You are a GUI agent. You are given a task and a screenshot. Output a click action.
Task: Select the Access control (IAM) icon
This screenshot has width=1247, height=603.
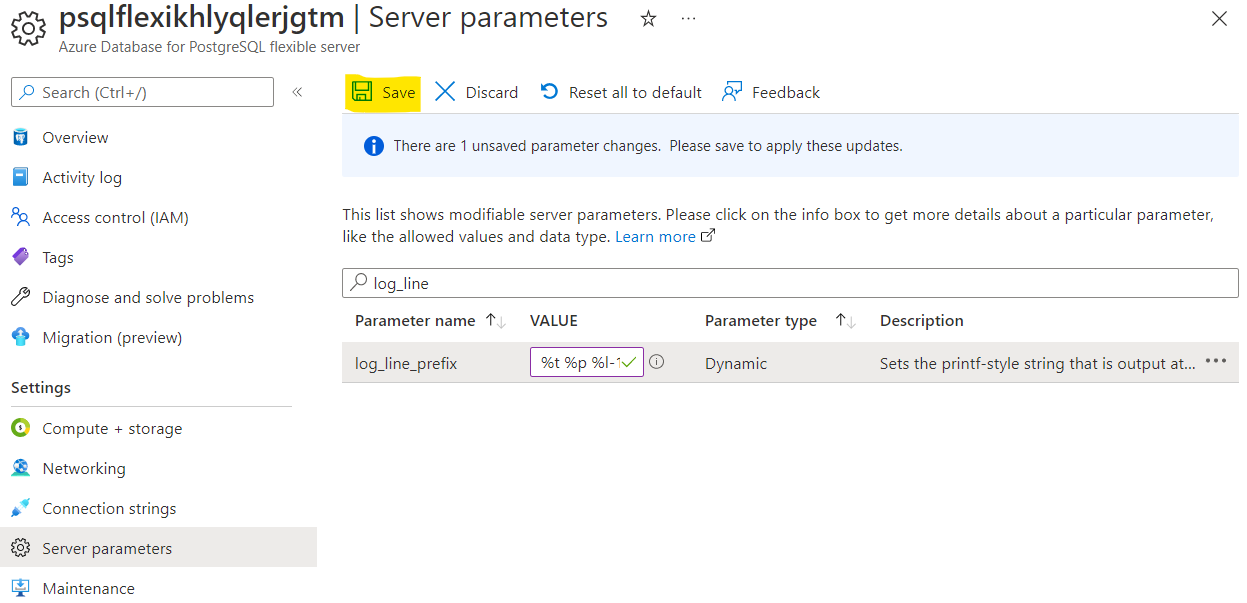point(23,217)
